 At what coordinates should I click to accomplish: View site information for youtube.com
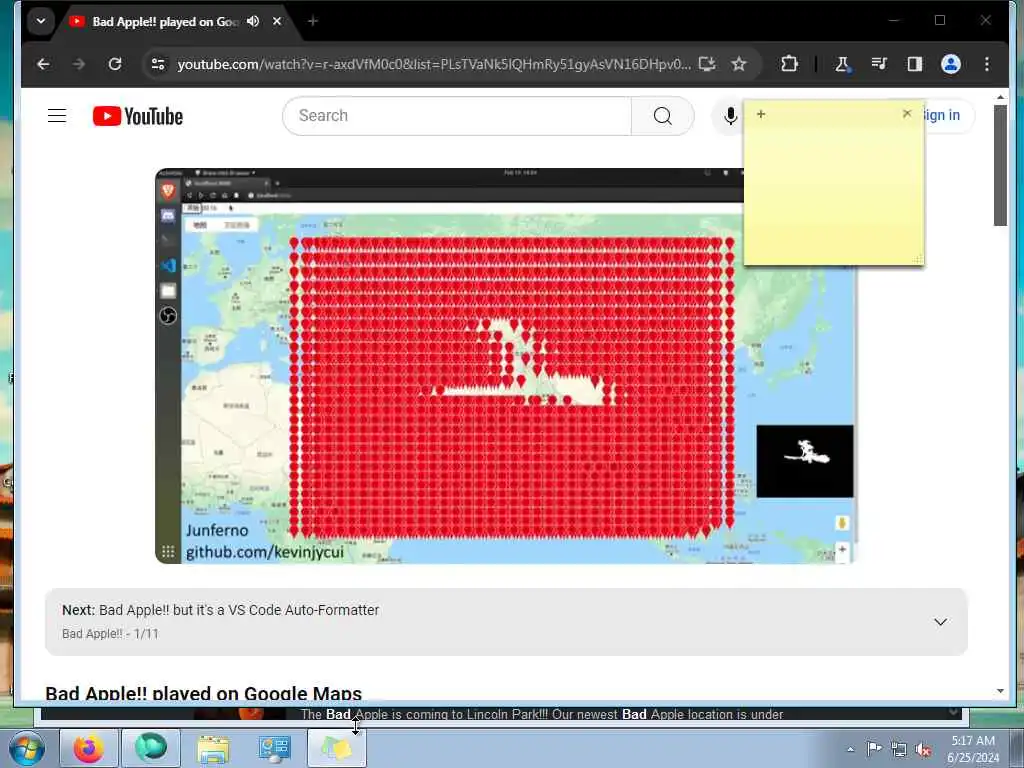pyautogui.click(x=158, y=64)
